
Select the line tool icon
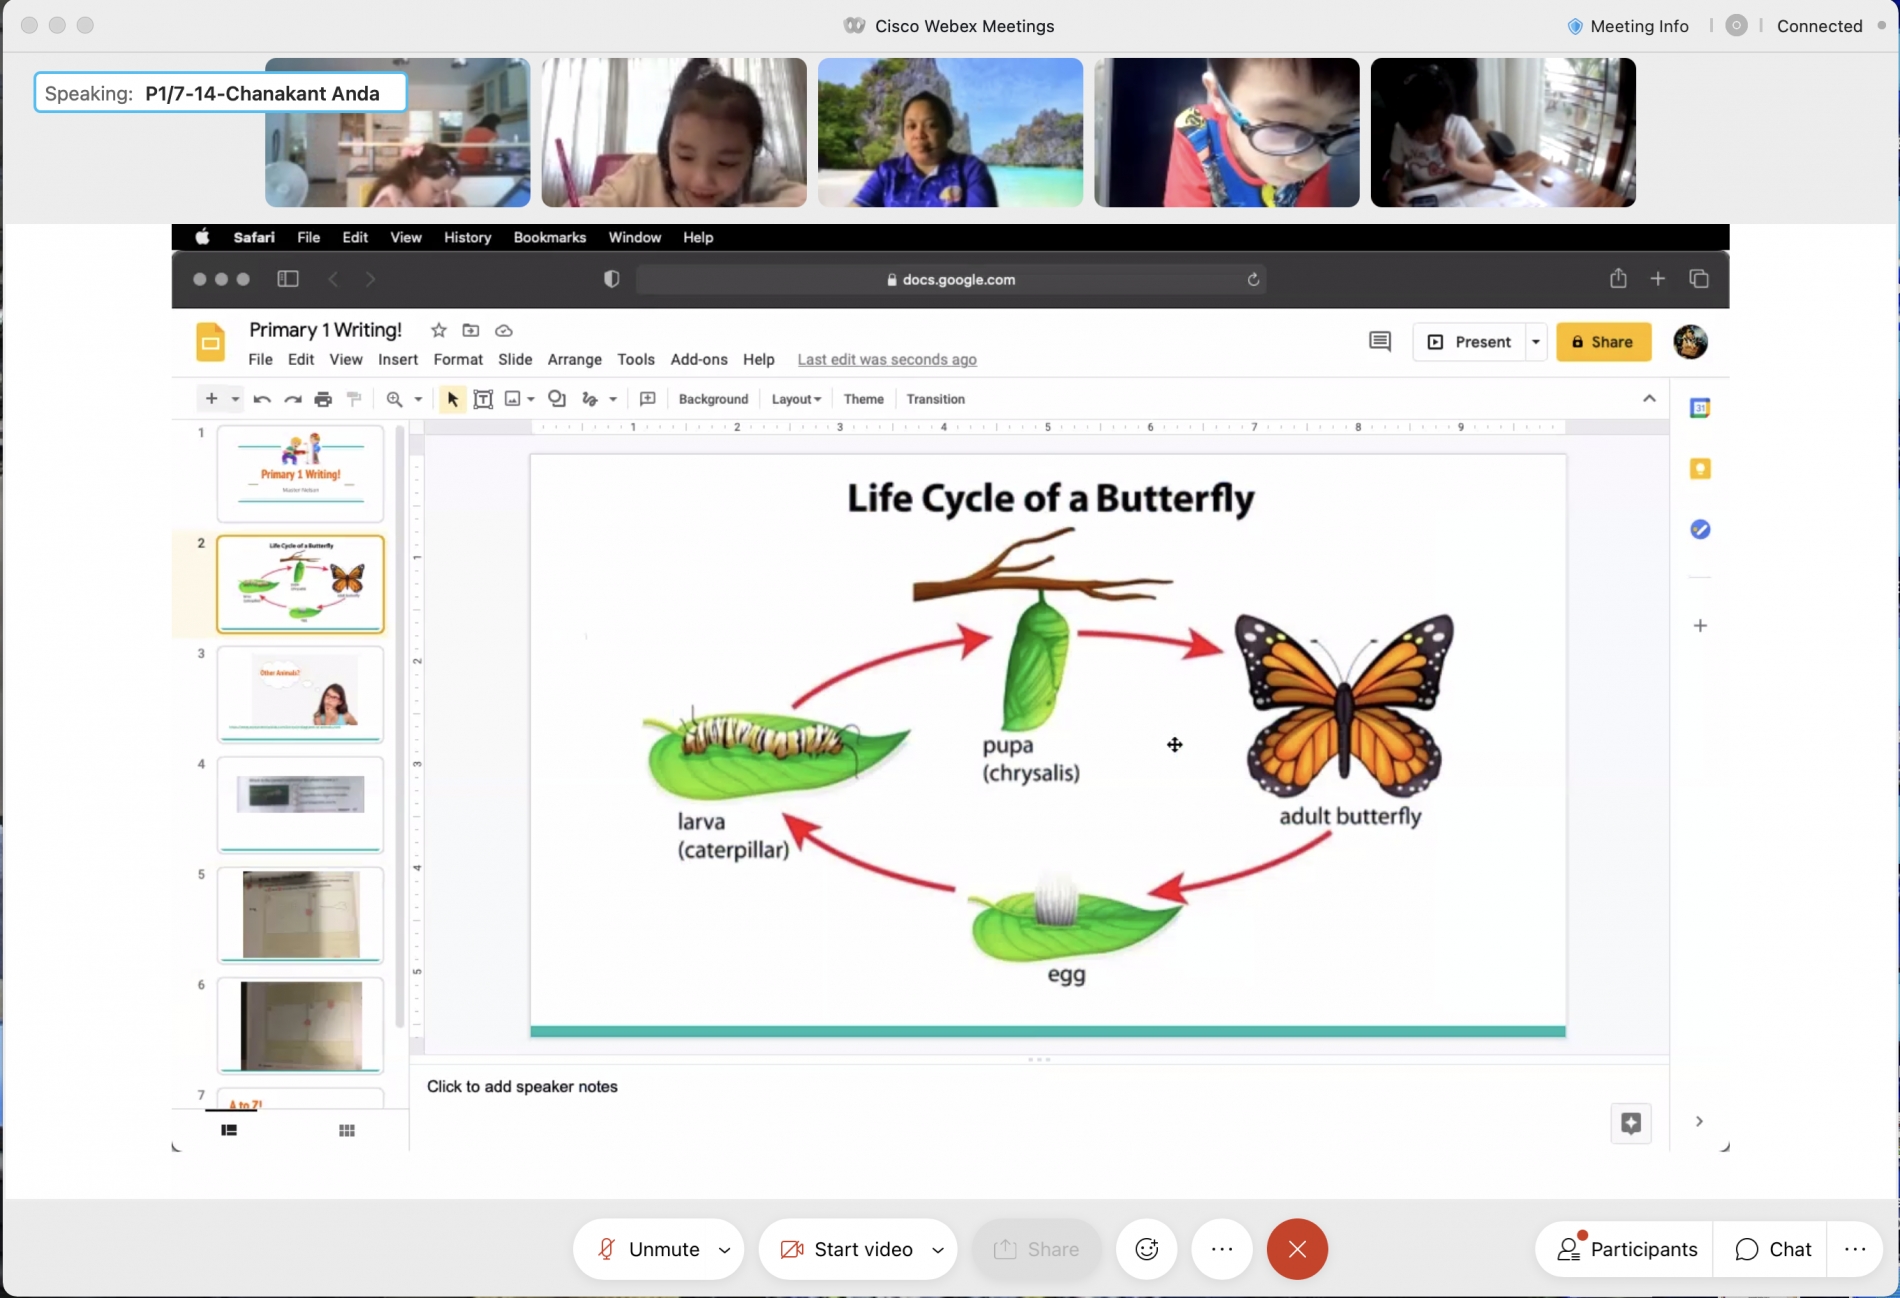(590, 399)
